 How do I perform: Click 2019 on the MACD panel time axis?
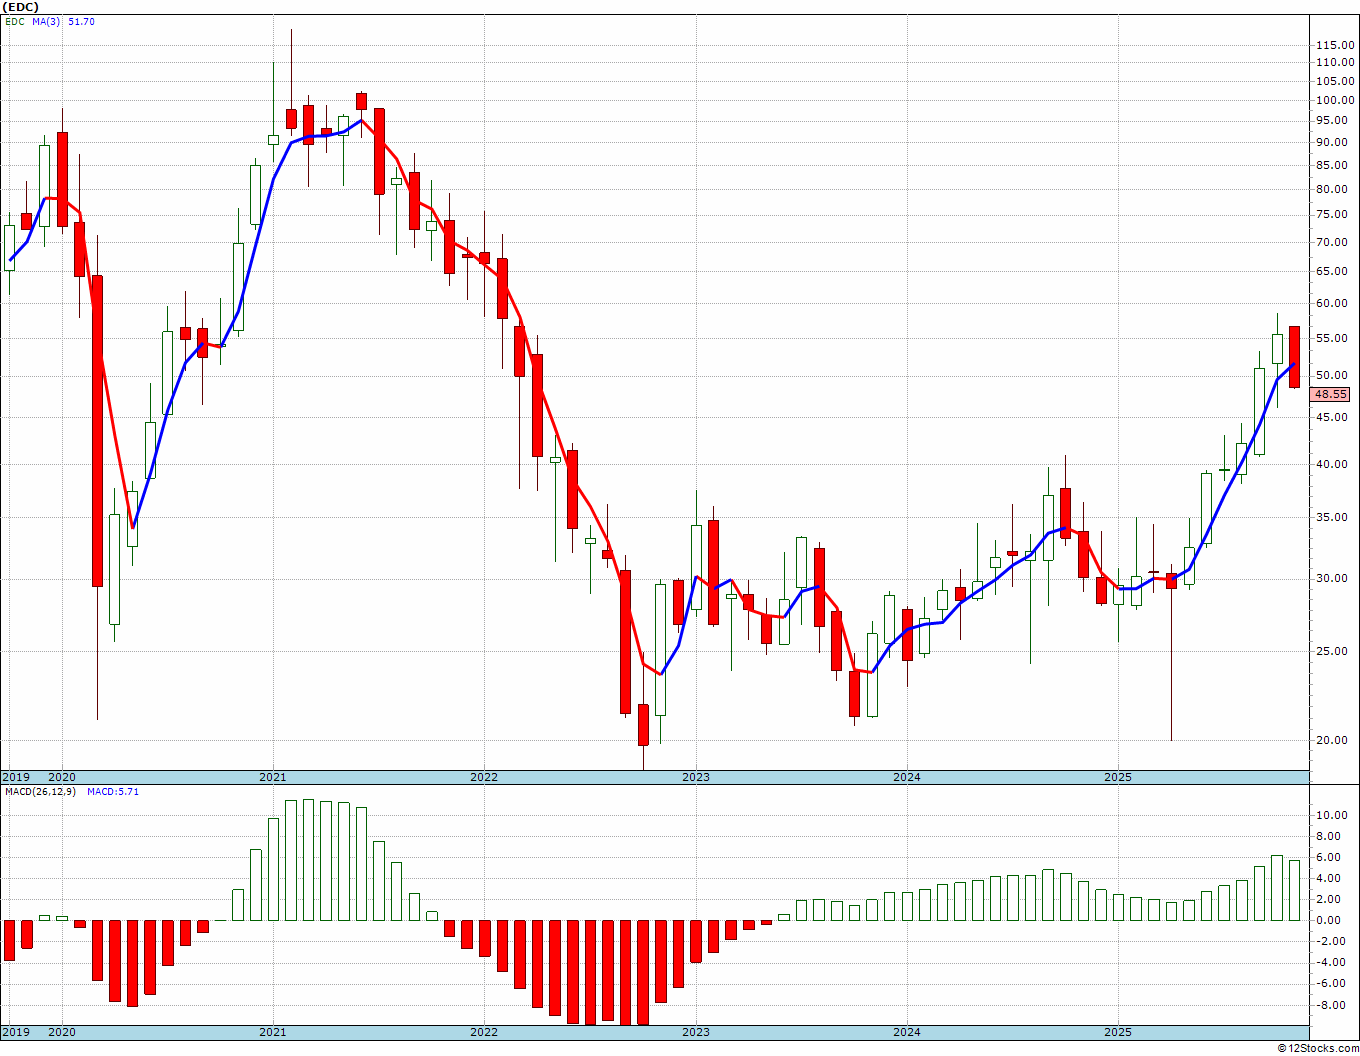click(x=15, y=1032)
